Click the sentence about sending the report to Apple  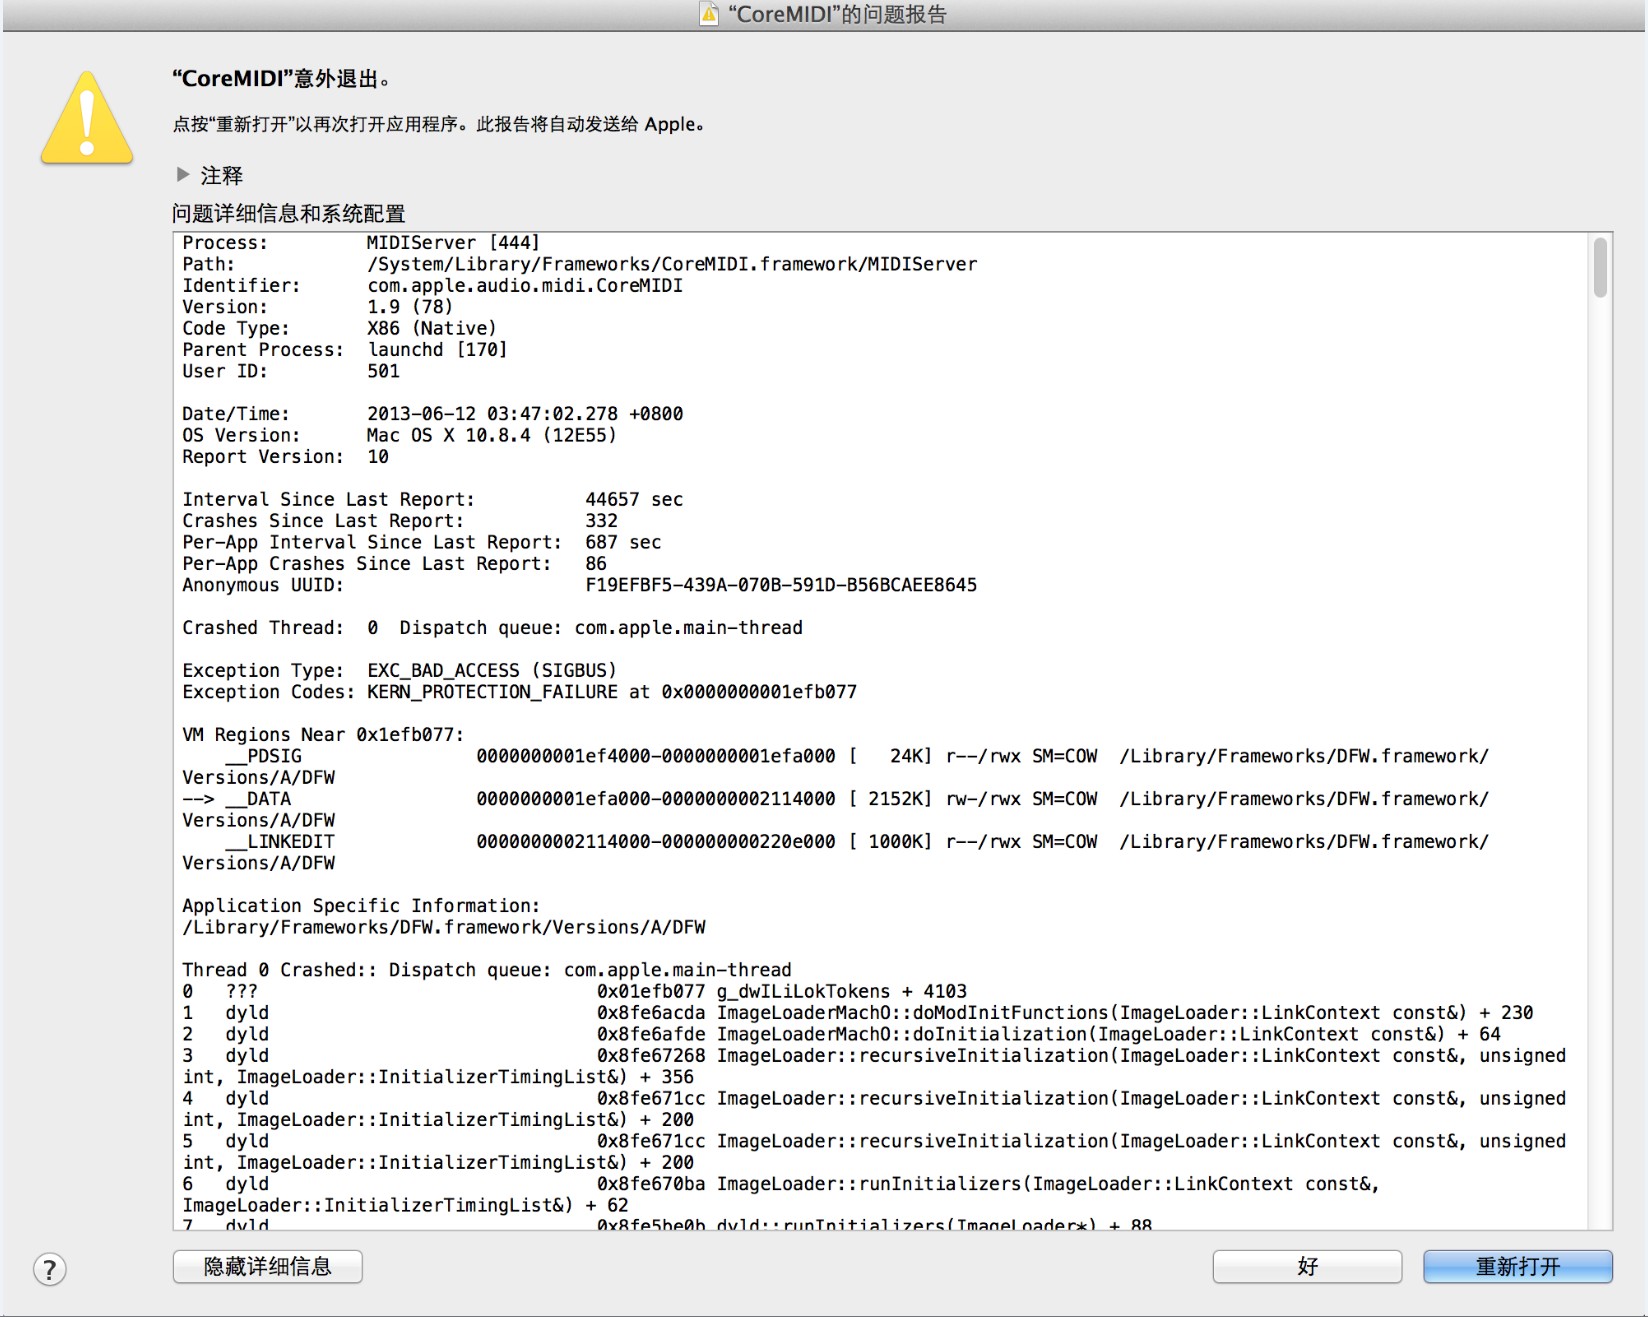[591, 124]
